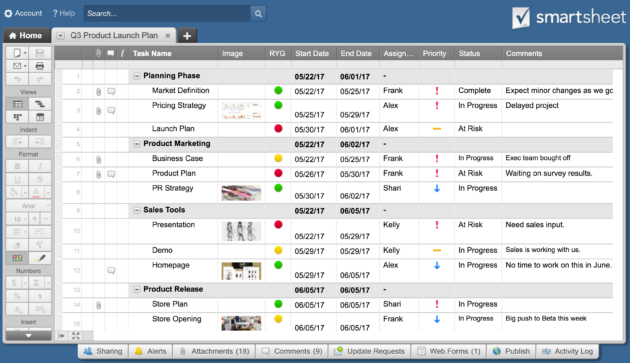The height and width of the screenshot is (363, 630).
Task: Click the Undo arrow
Action: point(17,79)
